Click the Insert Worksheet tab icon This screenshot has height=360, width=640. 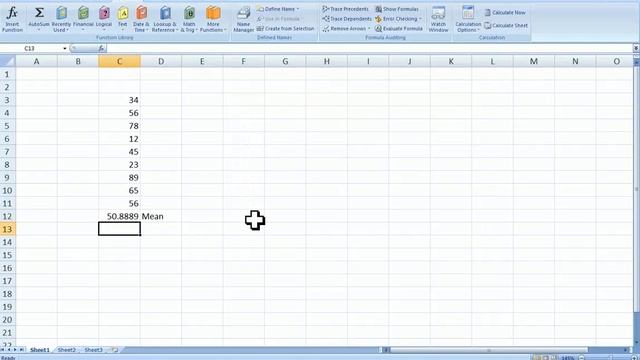click(x=115, y=350)
